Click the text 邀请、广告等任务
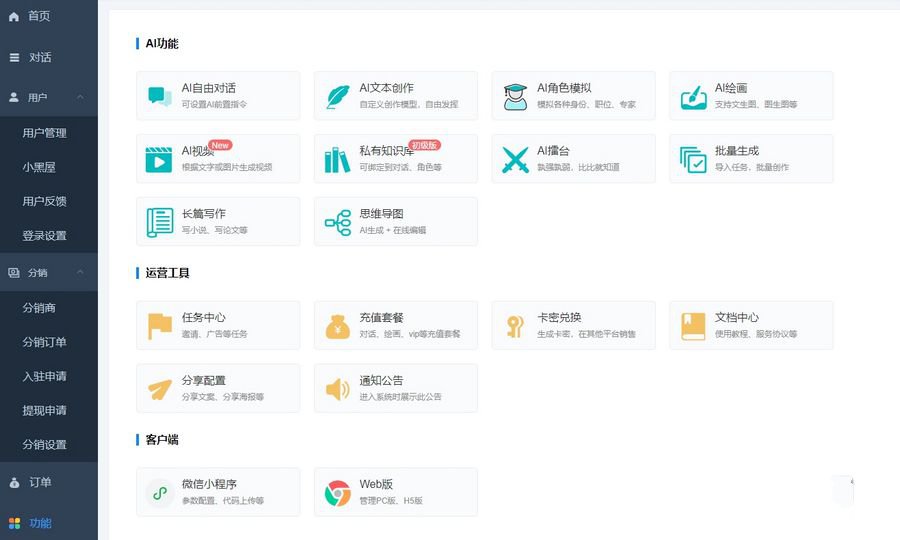 (215, 334)
